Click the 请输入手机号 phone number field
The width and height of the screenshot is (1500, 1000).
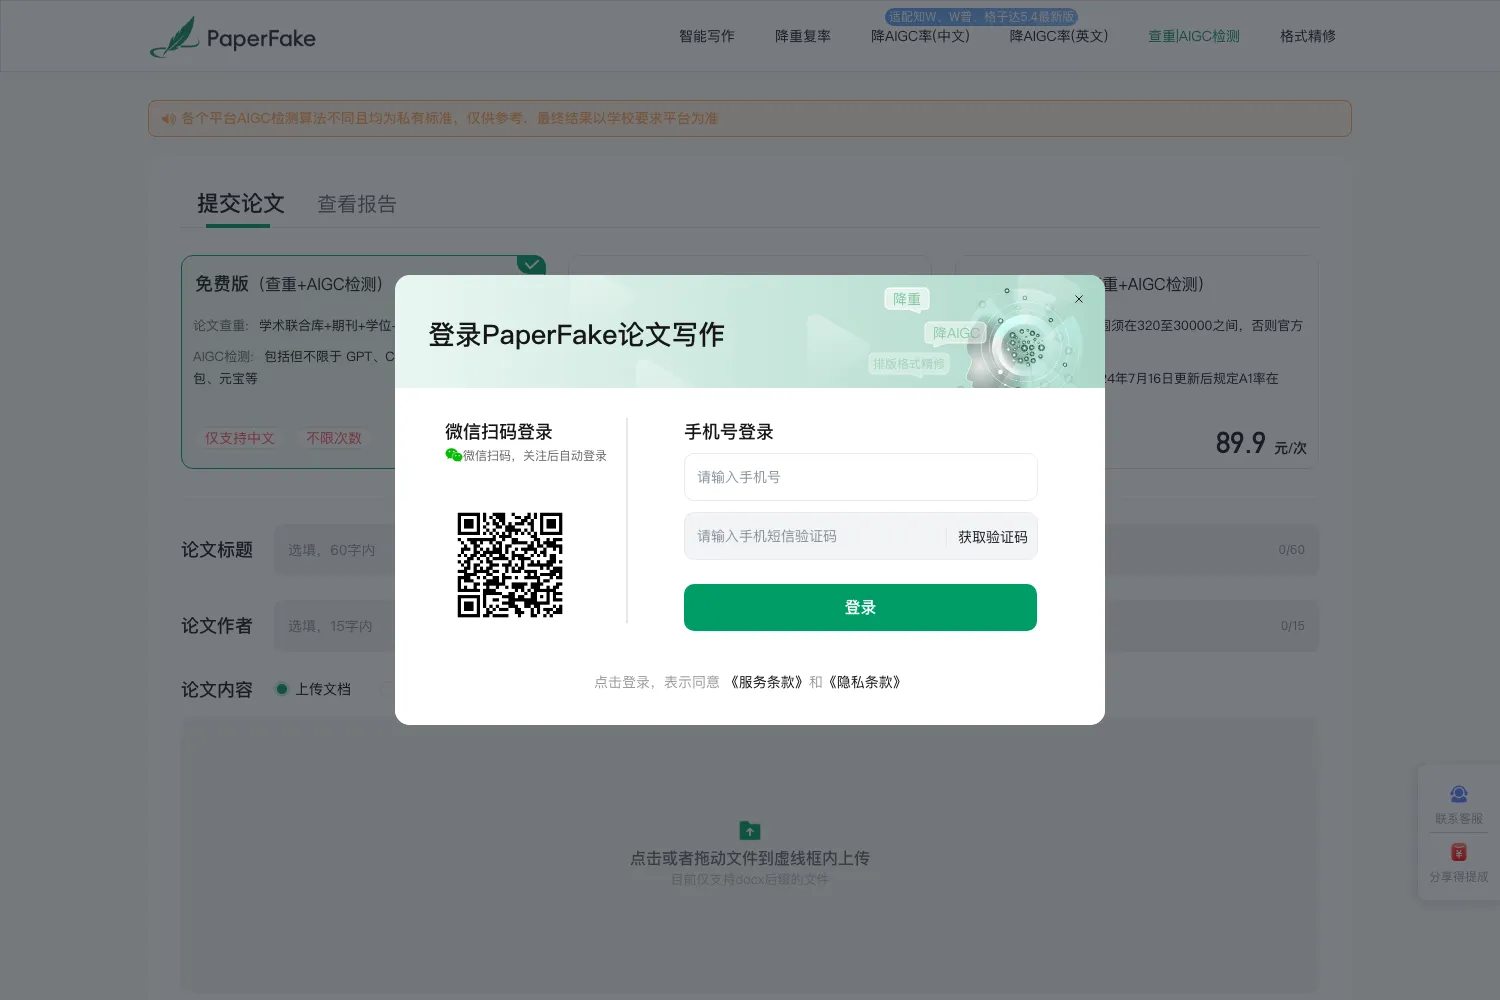pyautogui.click(x=860, y=477)
